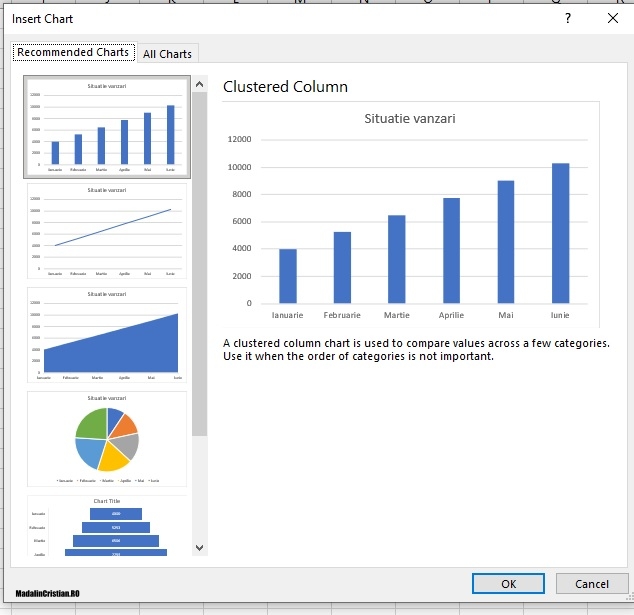
Task: Click the Clustered Column heading text
Action: tap(286, 87)
